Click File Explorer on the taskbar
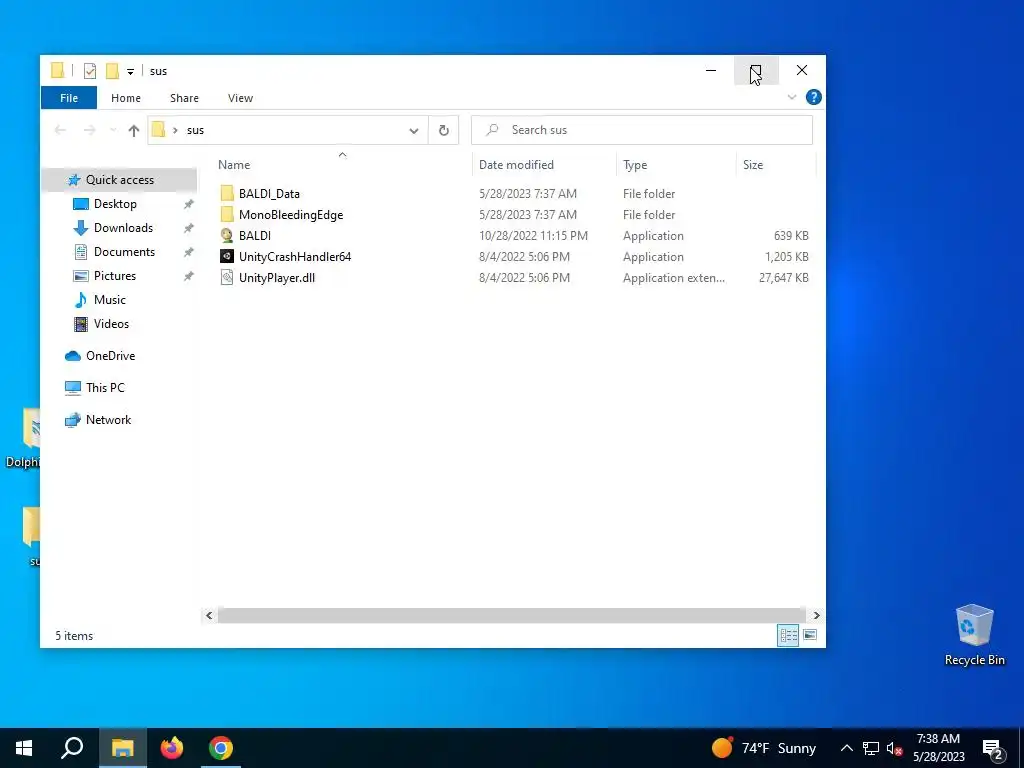 (122, 748)
